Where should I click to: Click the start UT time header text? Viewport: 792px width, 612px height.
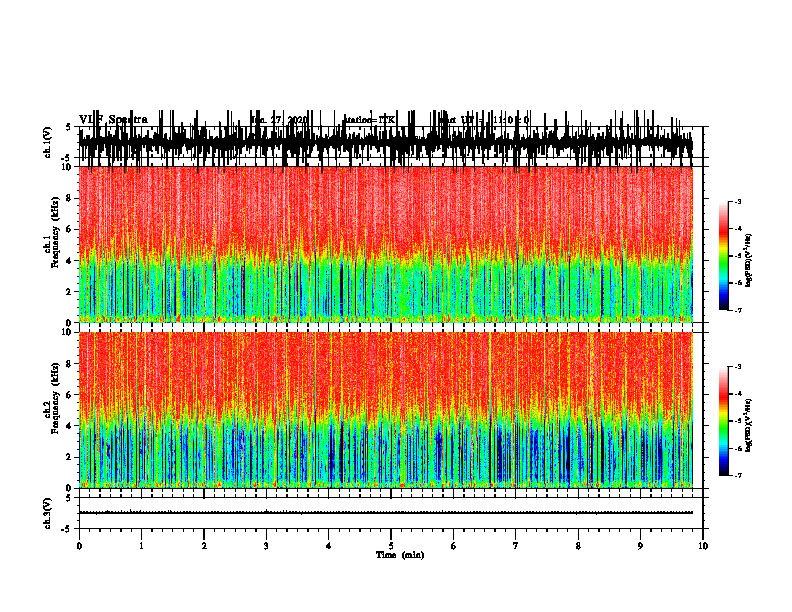point(484,120)
